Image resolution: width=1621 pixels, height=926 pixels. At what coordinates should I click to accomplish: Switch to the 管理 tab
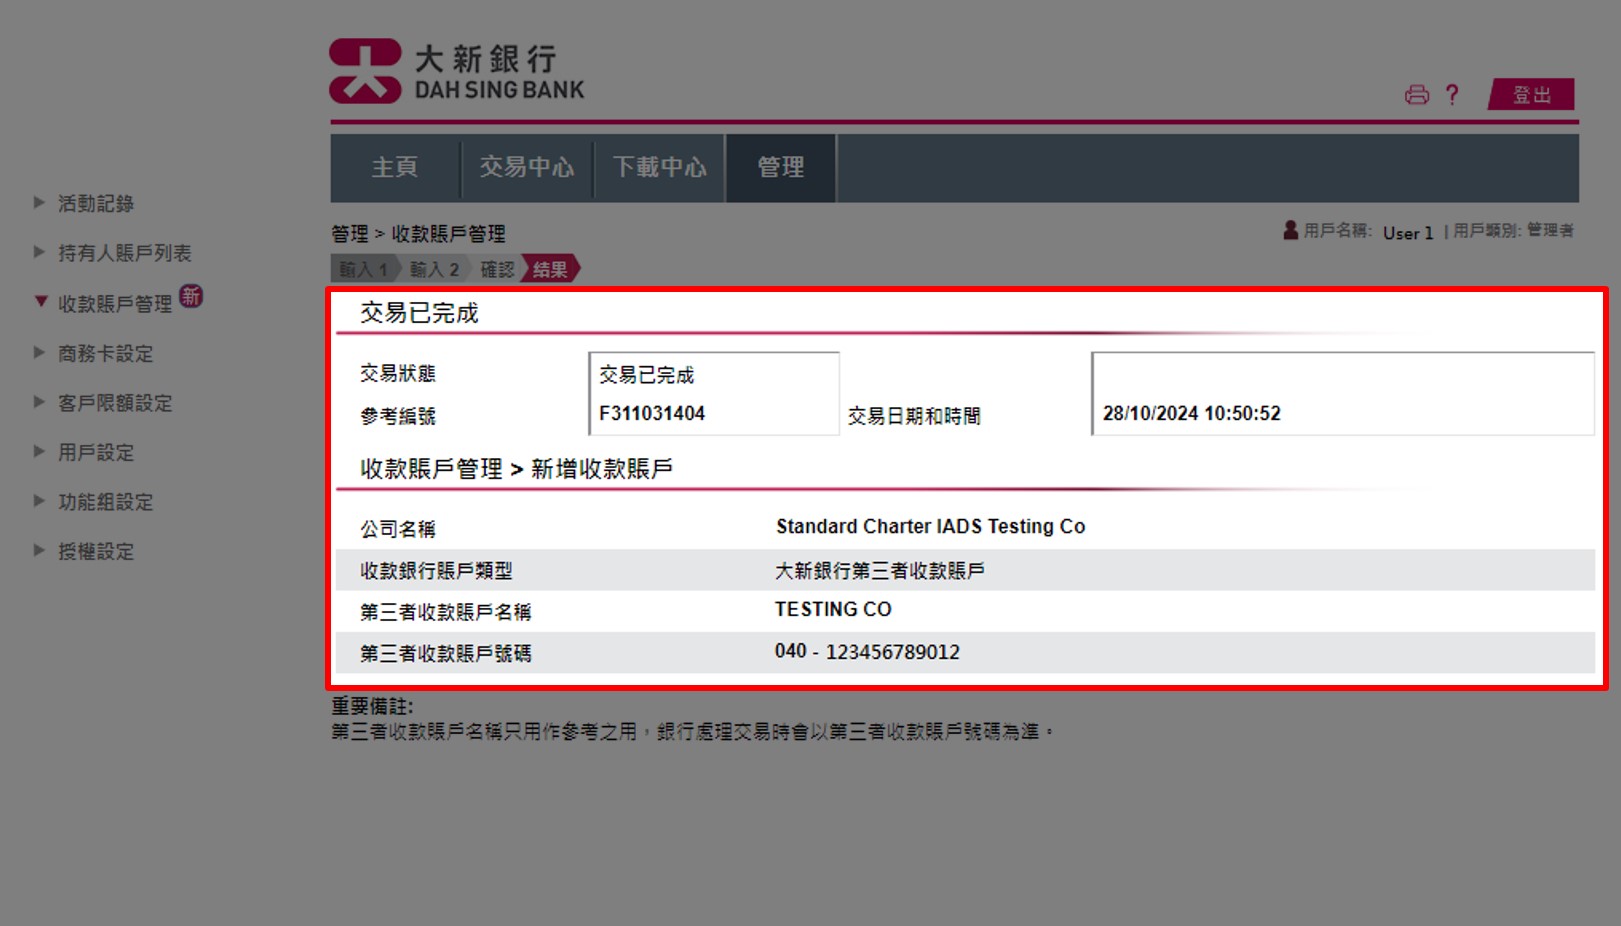coord(781,167)
